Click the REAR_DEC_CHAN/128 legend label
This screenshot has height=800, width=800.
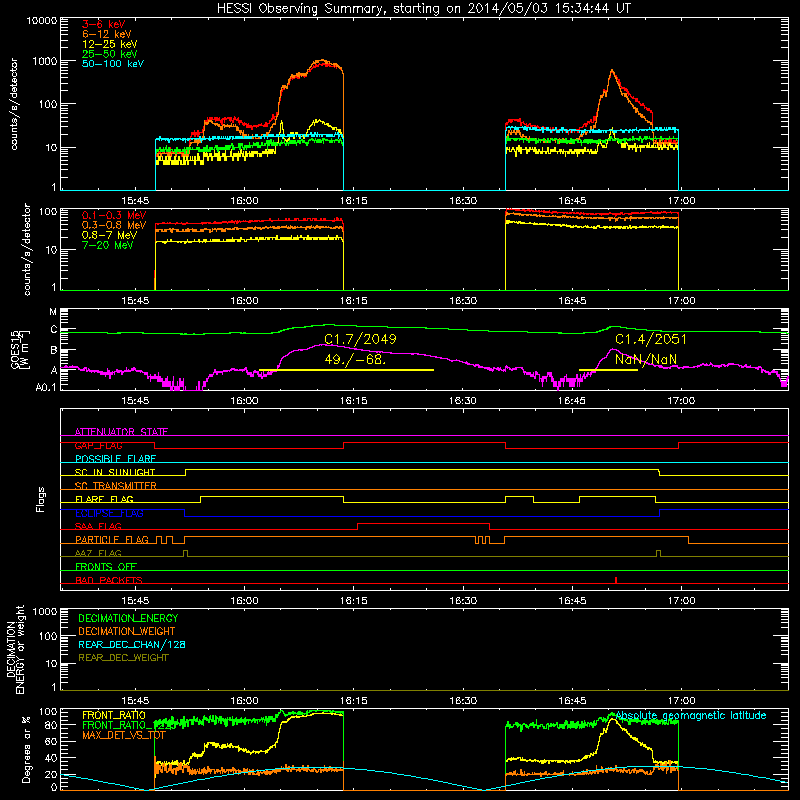click(x=132, y=644)
